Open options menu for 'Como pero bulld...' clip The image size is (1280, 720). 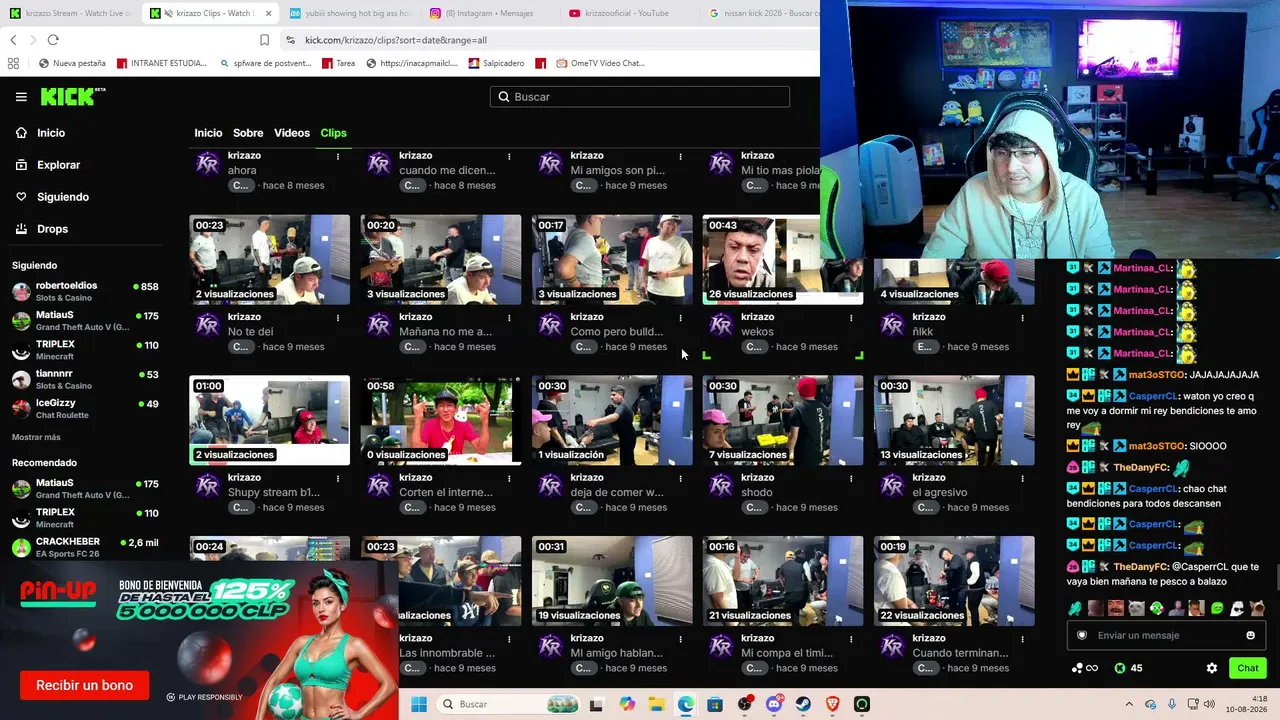(680, 317)
